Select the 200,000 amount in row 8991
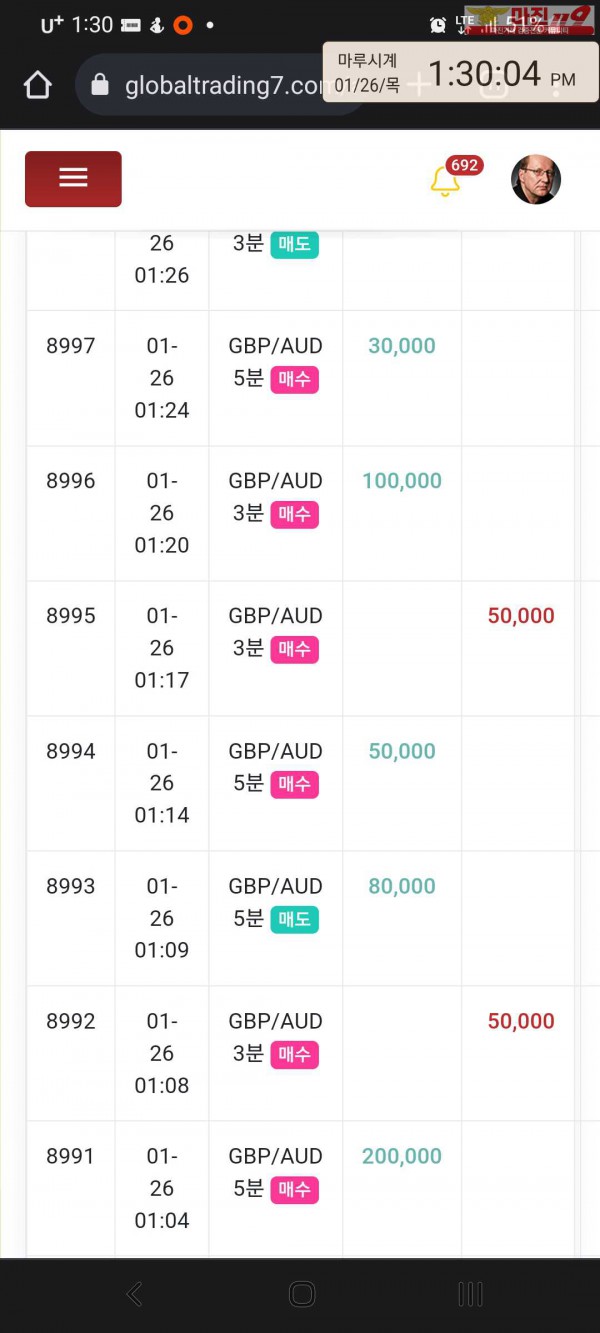Screen dimensions: 600x1333 tap(402, 1156)
